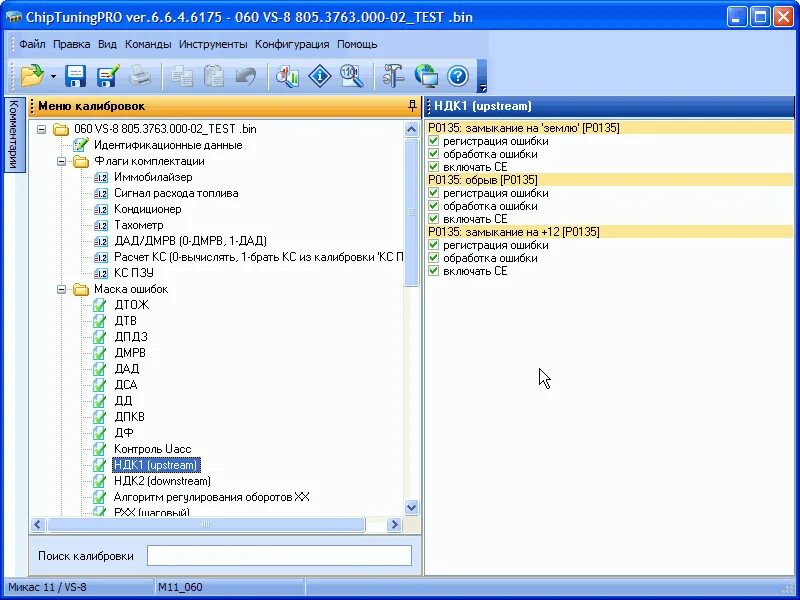Select the Тахометр flag item

click(x=139, y=225)
